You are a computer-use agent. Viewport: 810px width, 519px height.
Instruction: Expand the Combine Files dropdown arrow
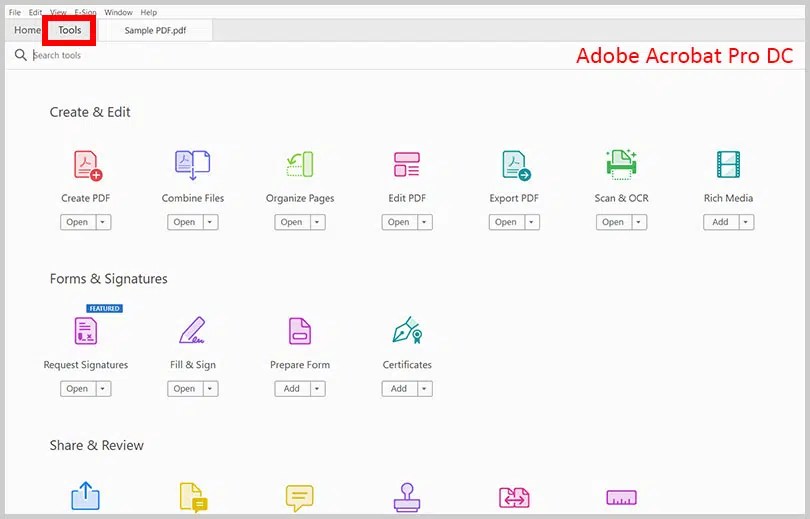click(210, 222)
